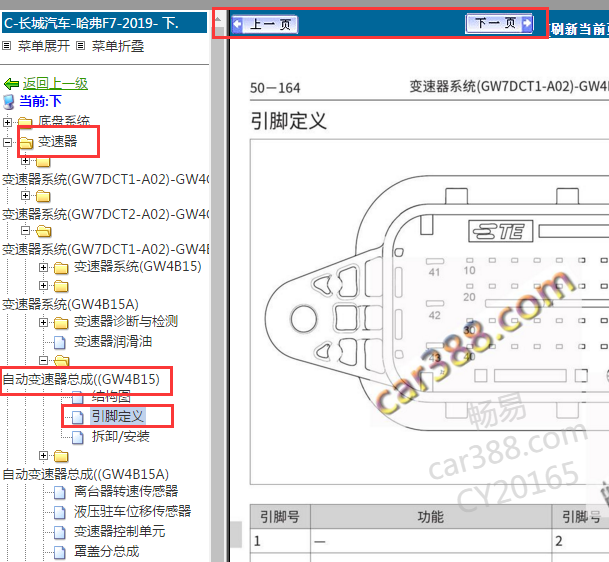Click 液压驻车位移传感器 page icon
The height and width of the screenshot is (562, 609).
point(59,512)
